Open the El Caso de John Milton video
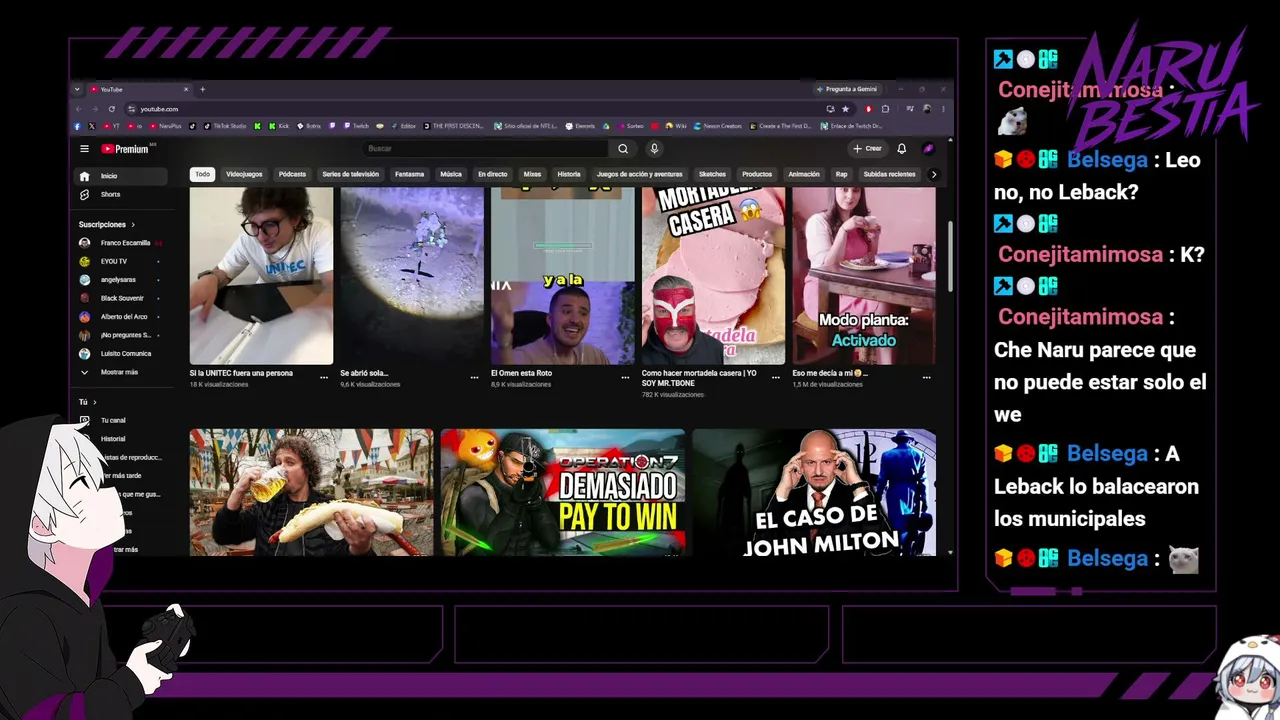The image size is (1280, 720). pos(814,492)
